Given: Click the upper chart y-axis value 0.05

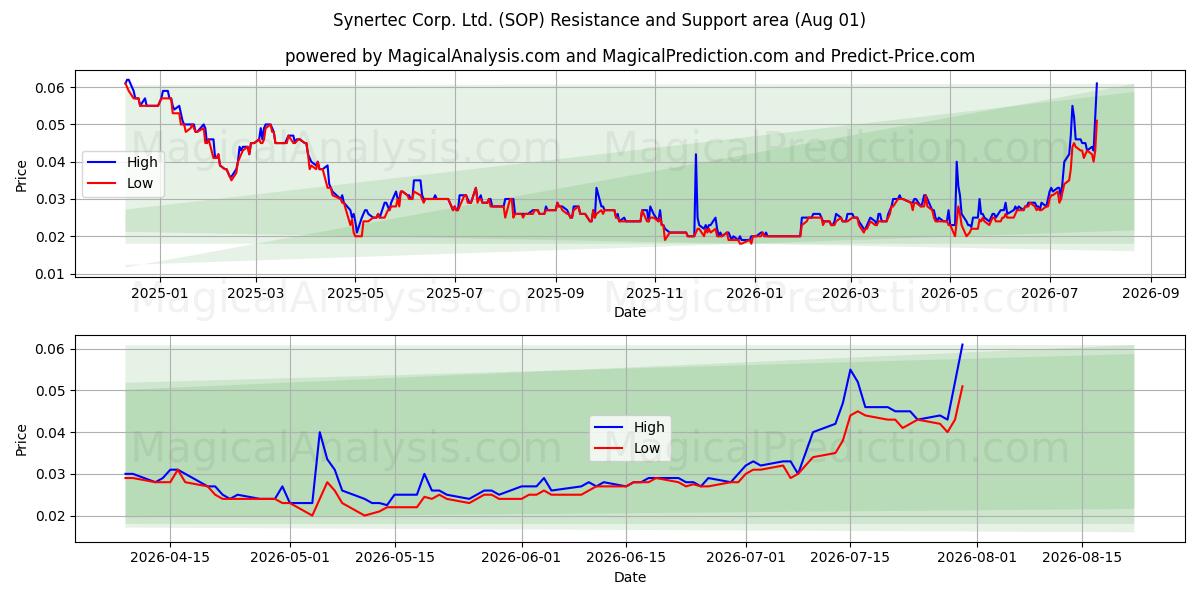Looking at the screenshot, I should [52, 125].
